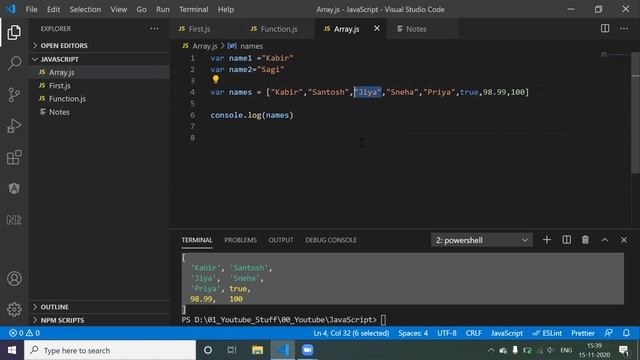
Task: Open notifications bell in status bar
Action: [x=626, y=333]
